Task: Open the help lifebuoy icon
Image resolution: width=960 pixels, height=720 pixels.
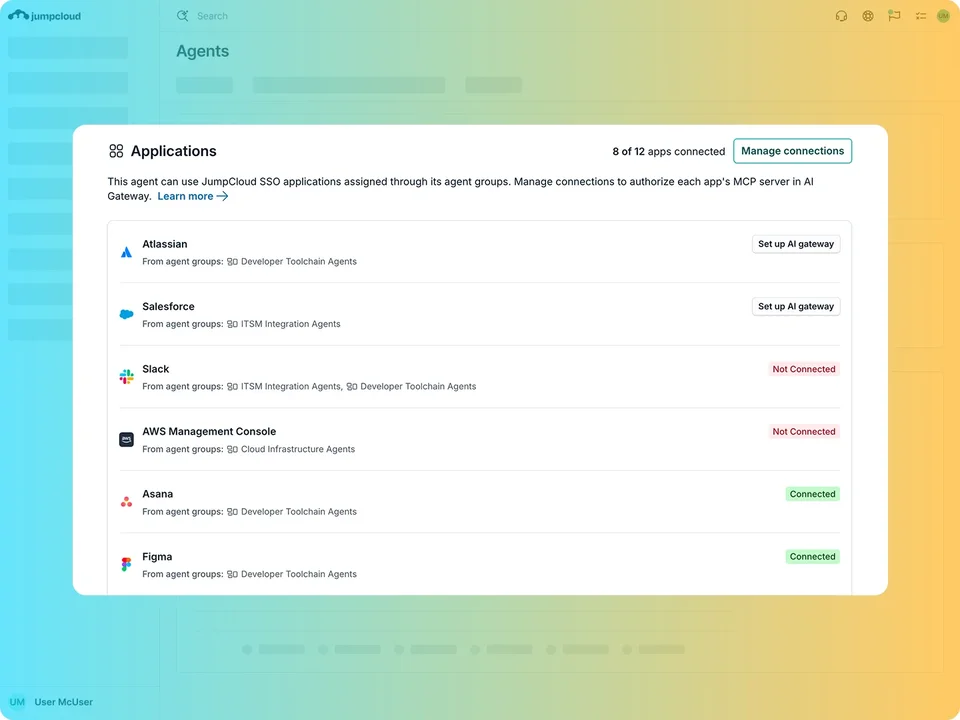Action: click(x=868, y=16)
